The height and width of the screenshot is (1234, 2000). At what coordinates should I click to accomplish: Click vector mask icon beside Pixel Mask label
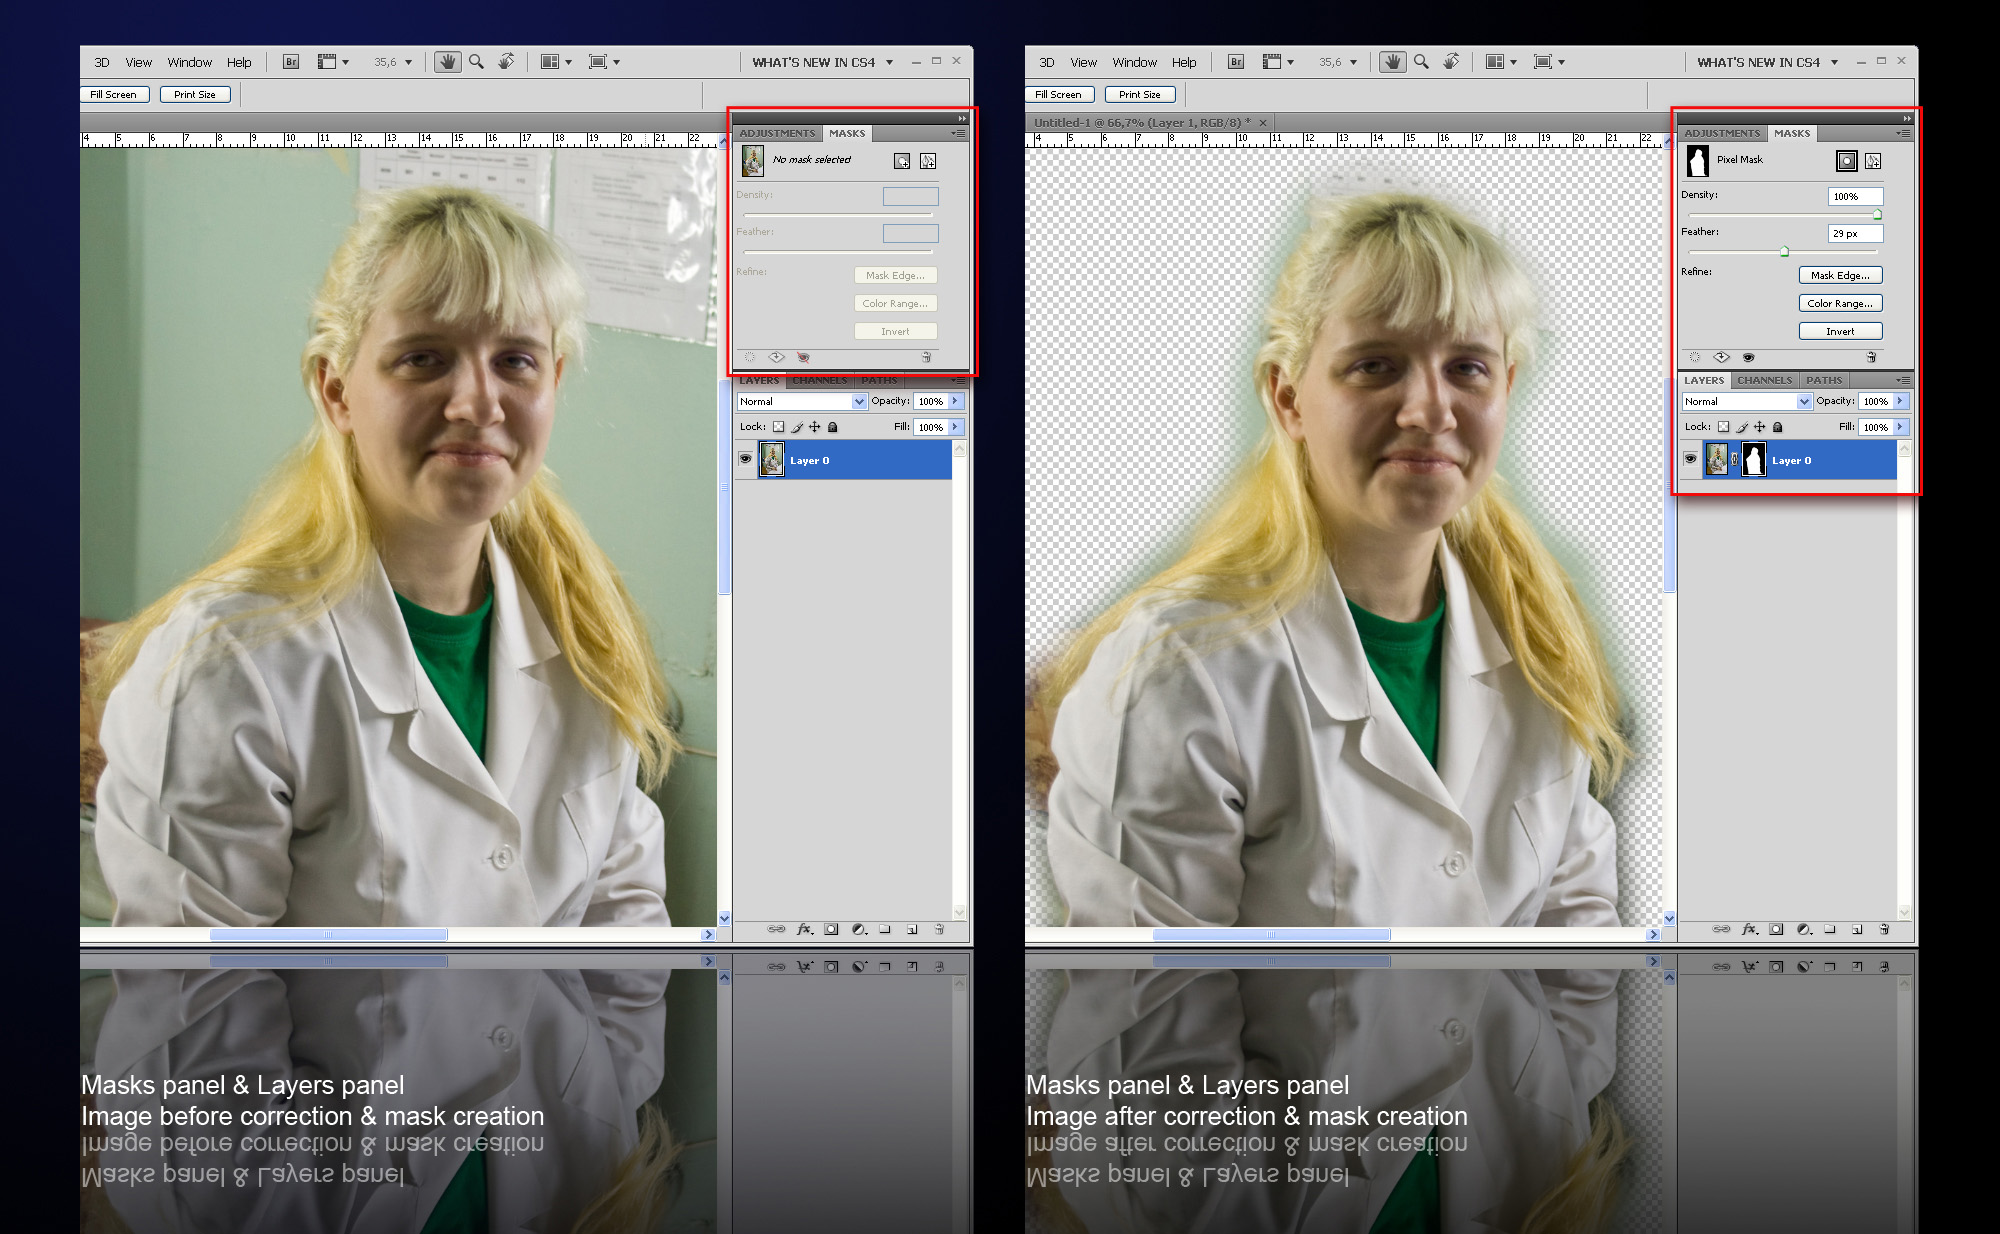[x=1873, y=161]
